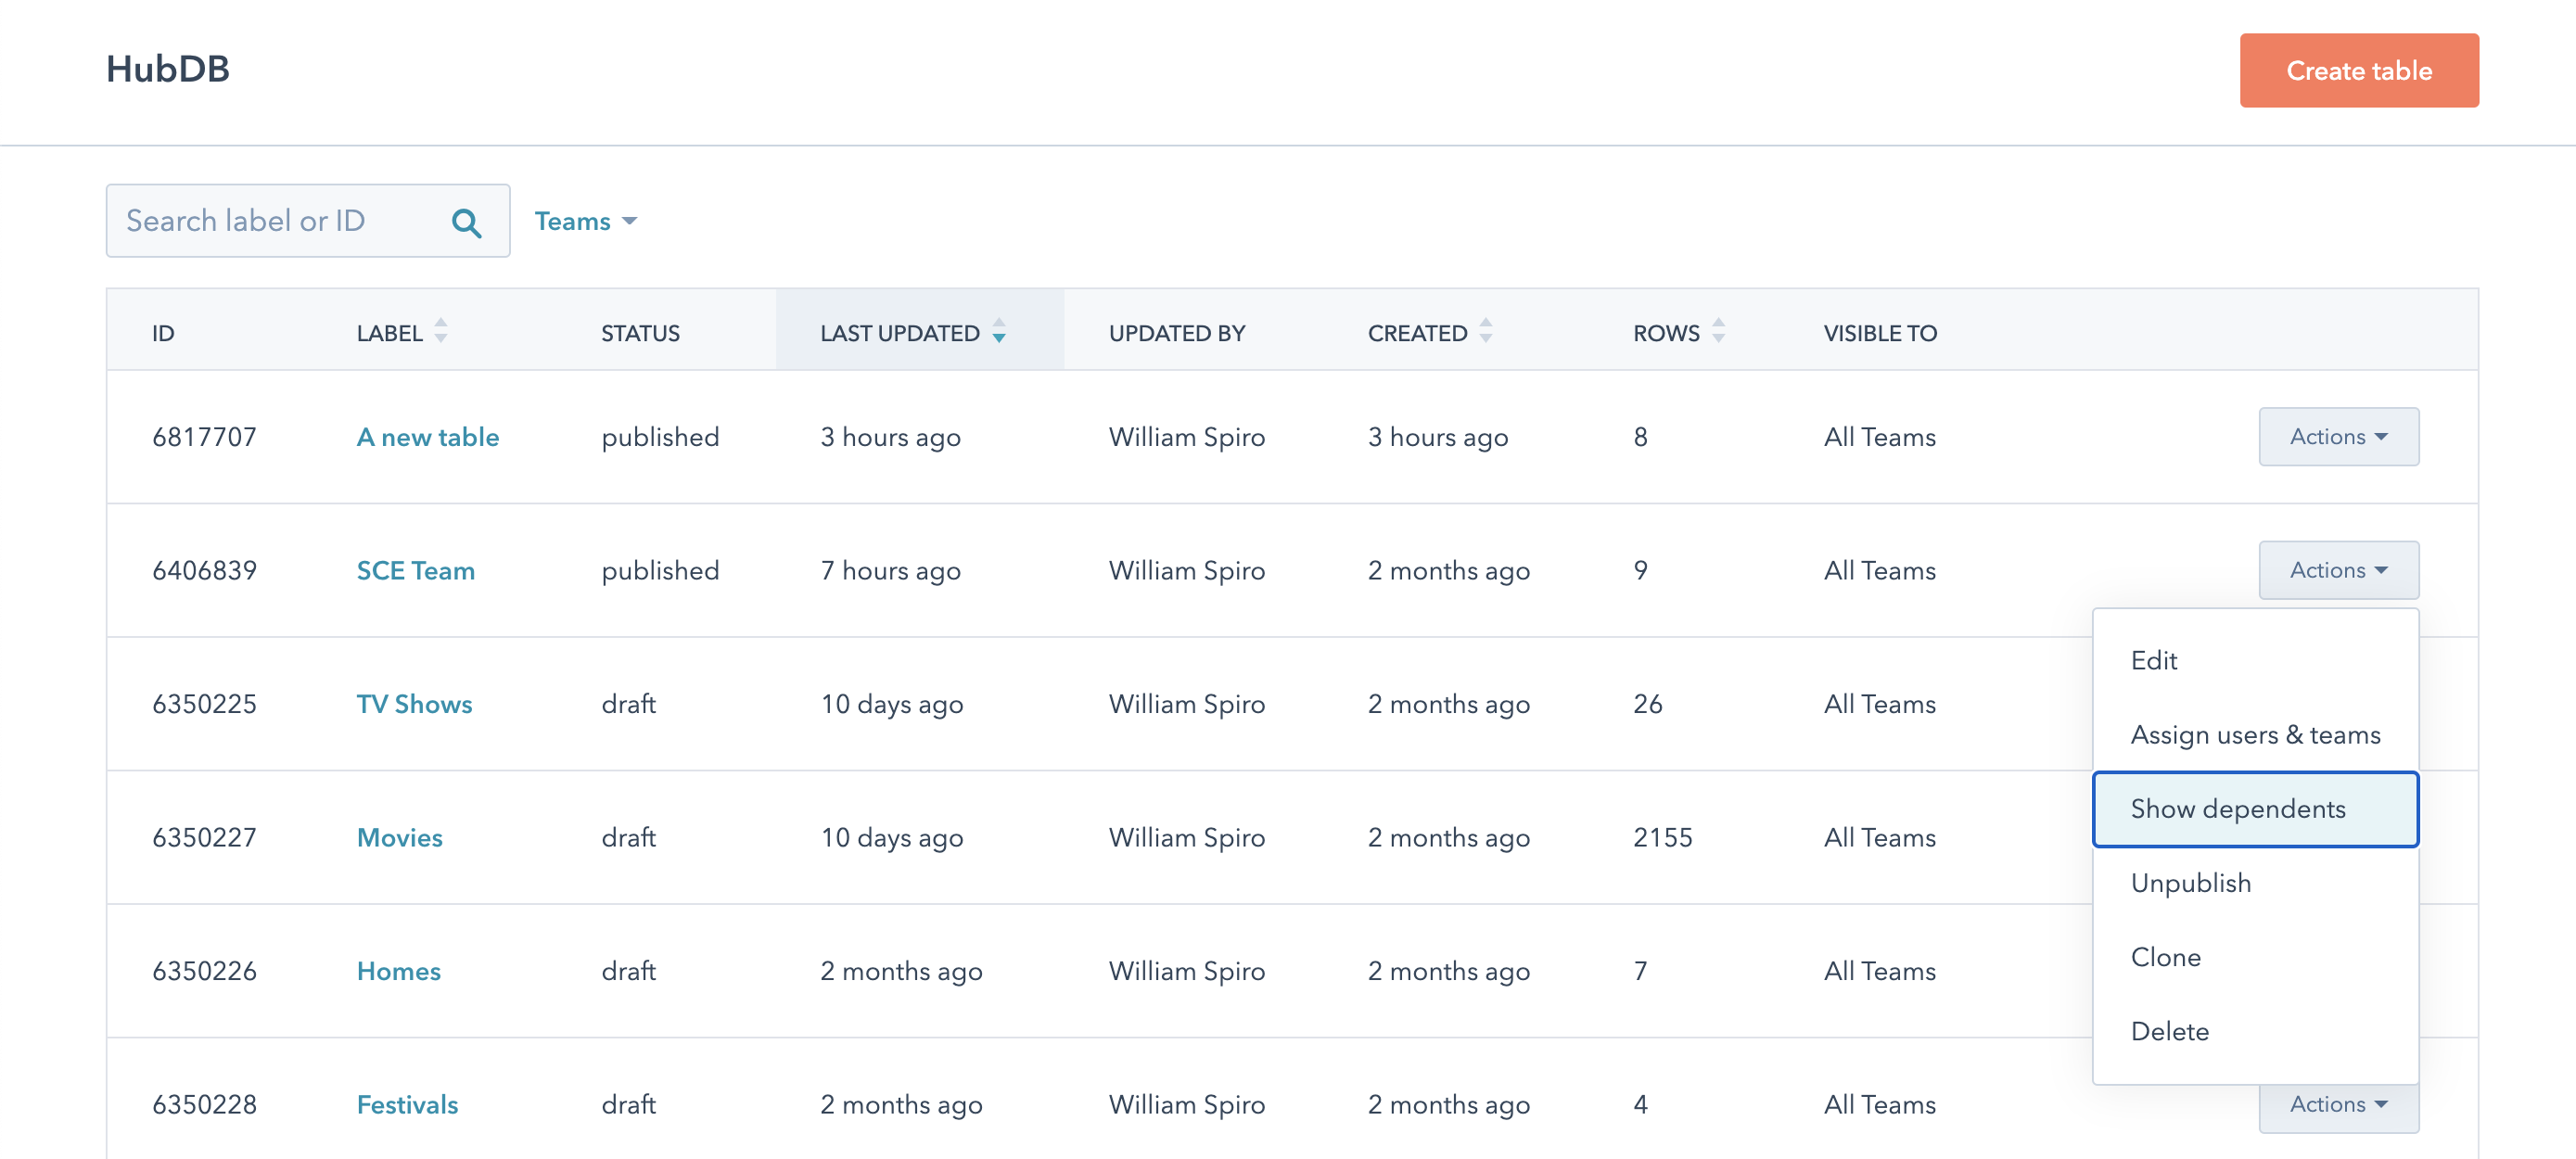This screenshot has width=2576, height=1159.
Task: Open the Movies table
Action: tap(399, 837)
